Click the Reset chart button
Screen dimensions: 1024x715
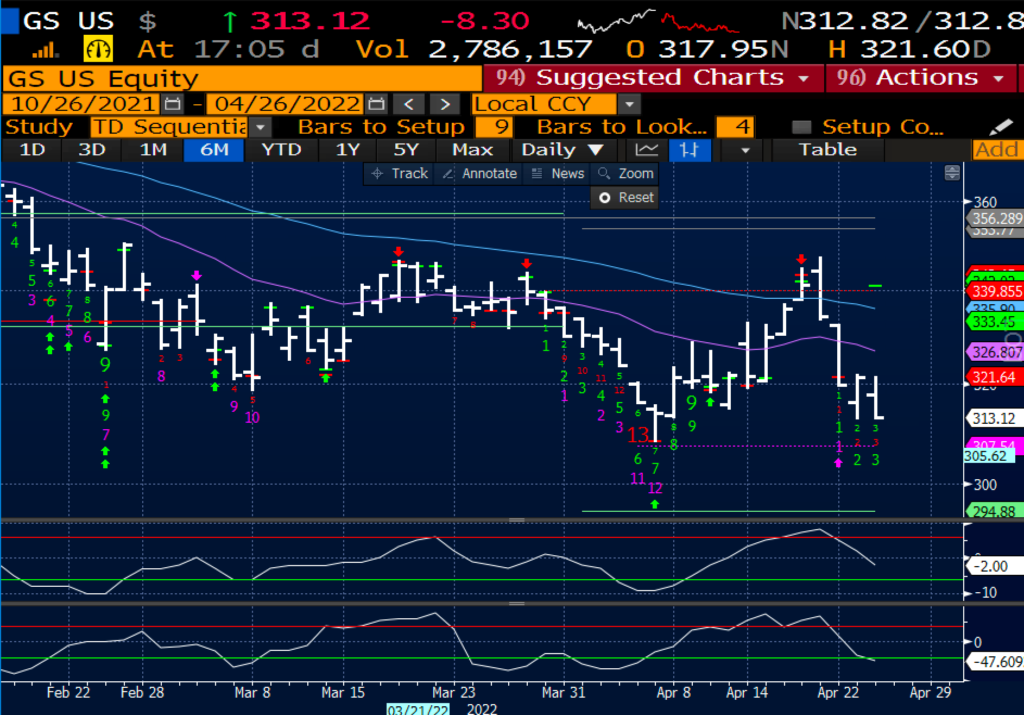pyautogui.click(x=626, y=197)
